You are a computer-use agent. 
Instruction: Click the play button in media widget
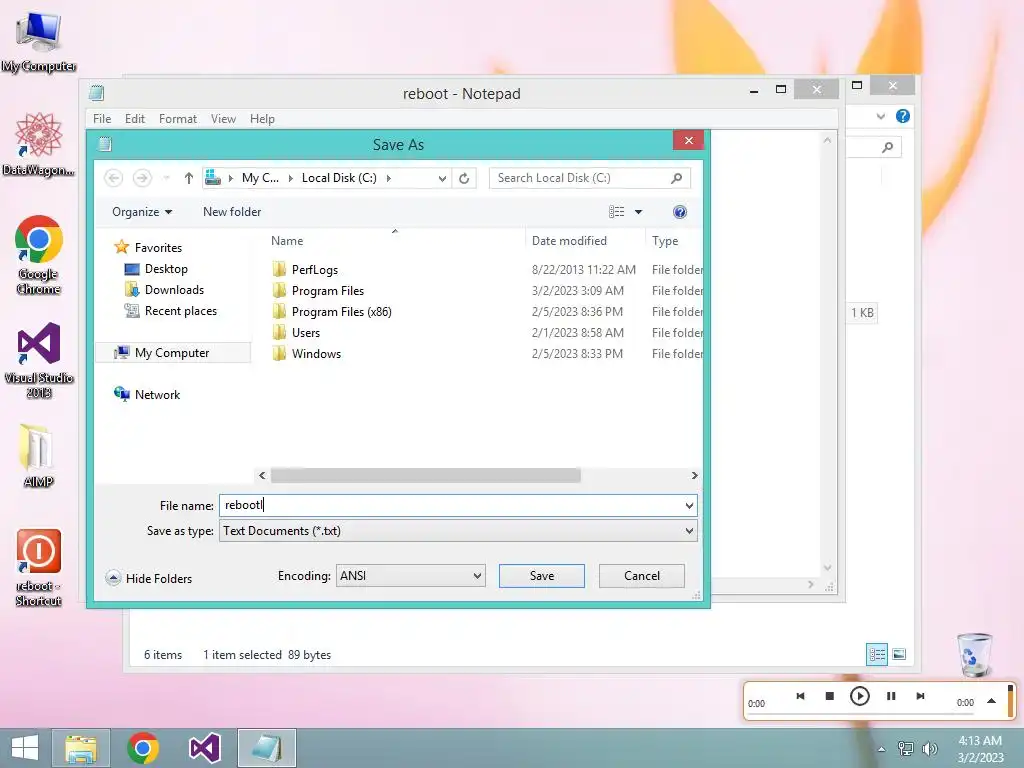click(x=859, y=696)
